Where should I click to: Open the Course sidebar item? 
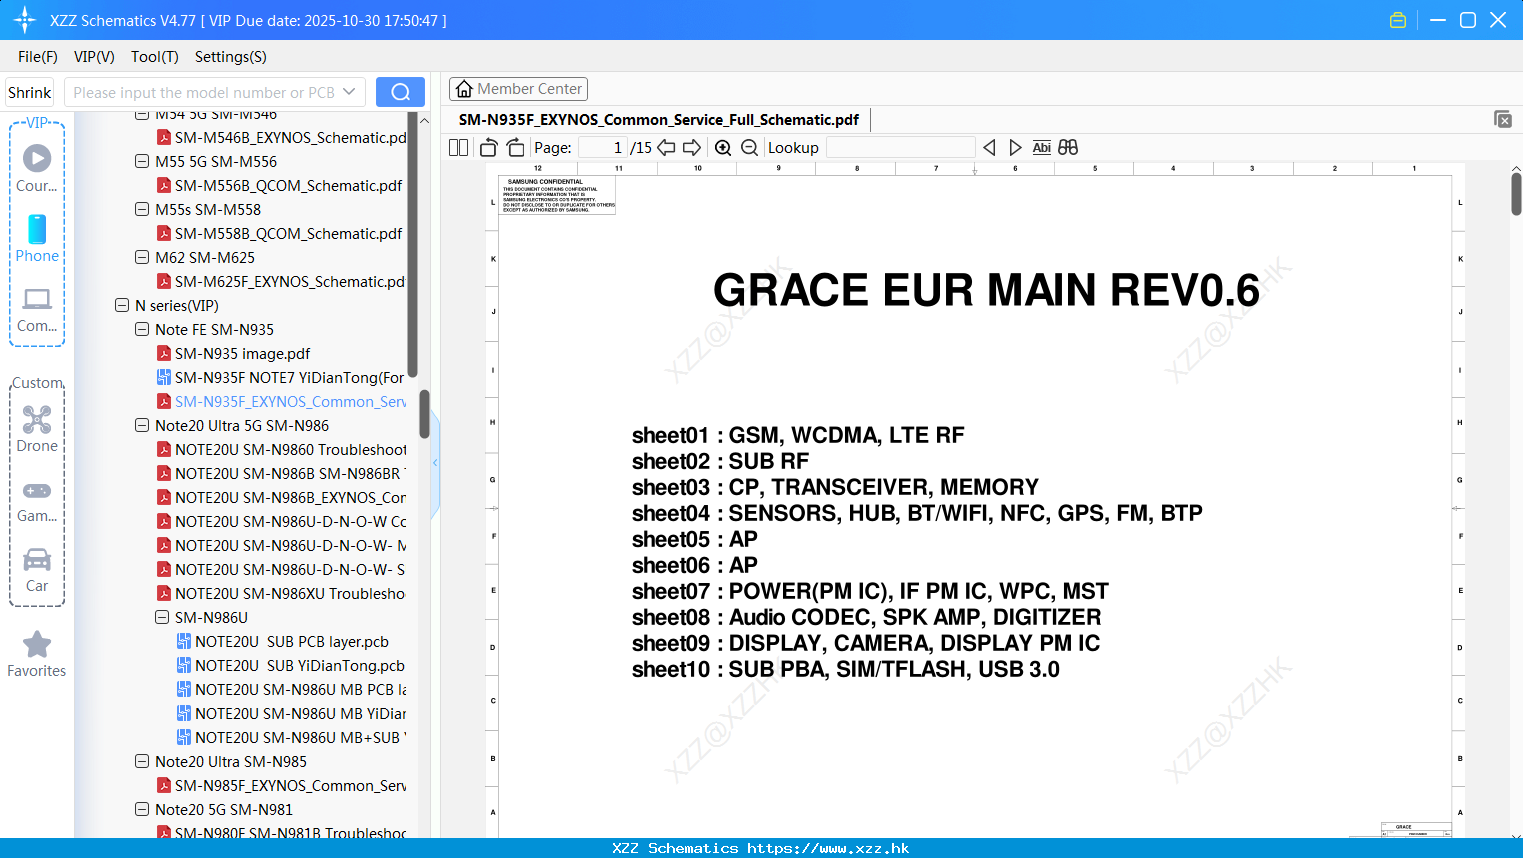37,168
